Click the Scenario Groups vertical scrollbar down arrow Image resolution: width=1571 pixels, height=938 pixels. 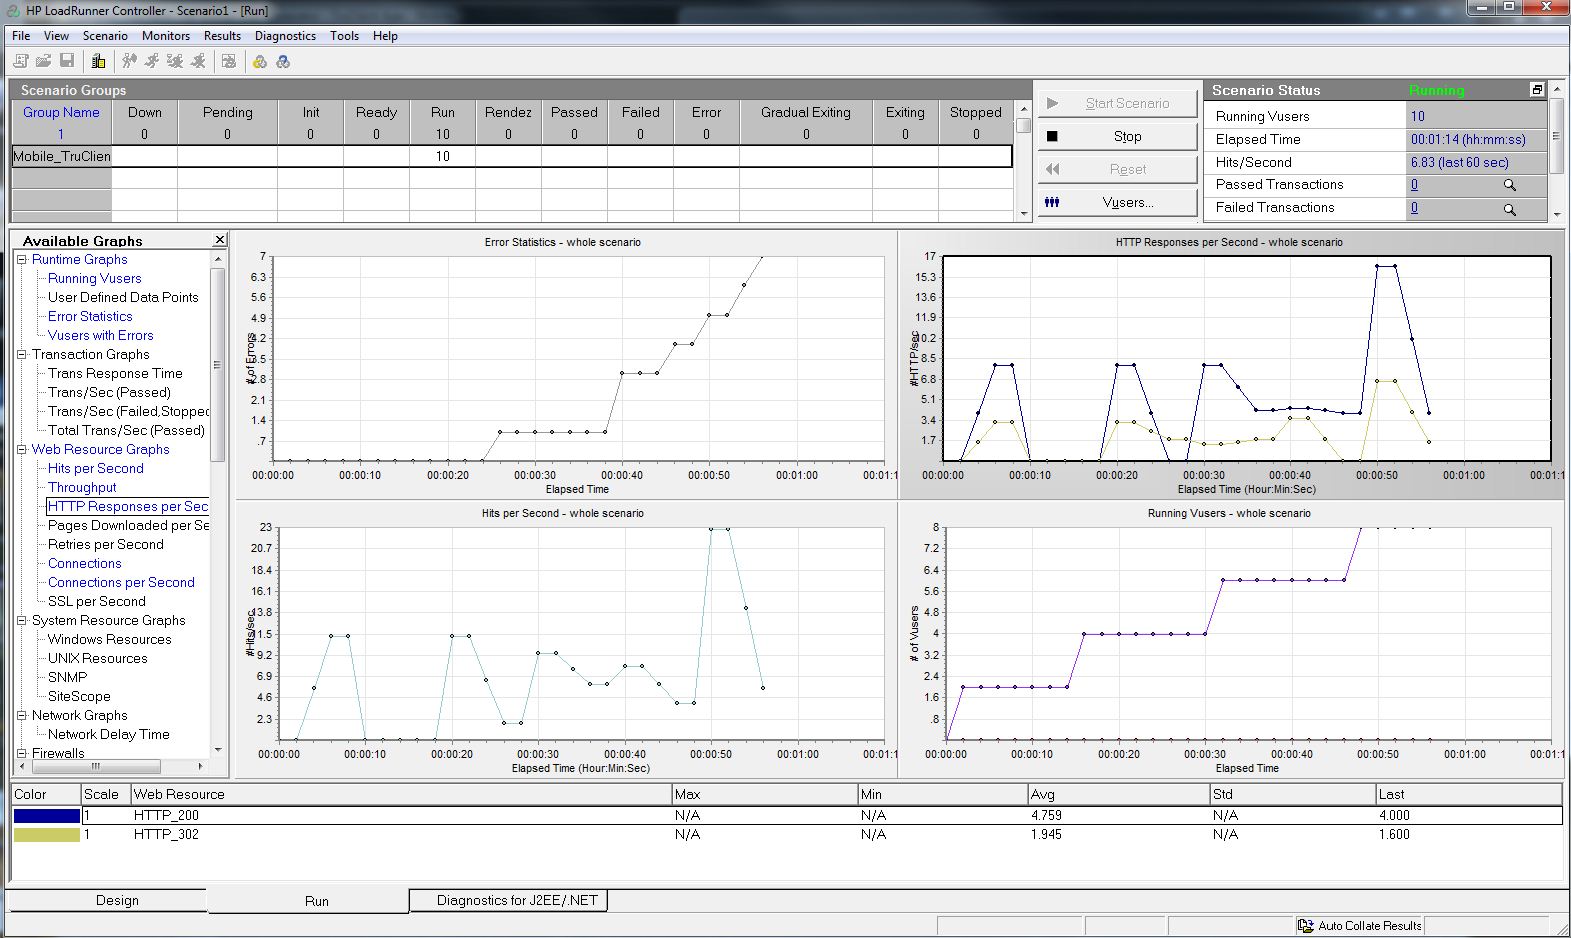pos(1023,214)
